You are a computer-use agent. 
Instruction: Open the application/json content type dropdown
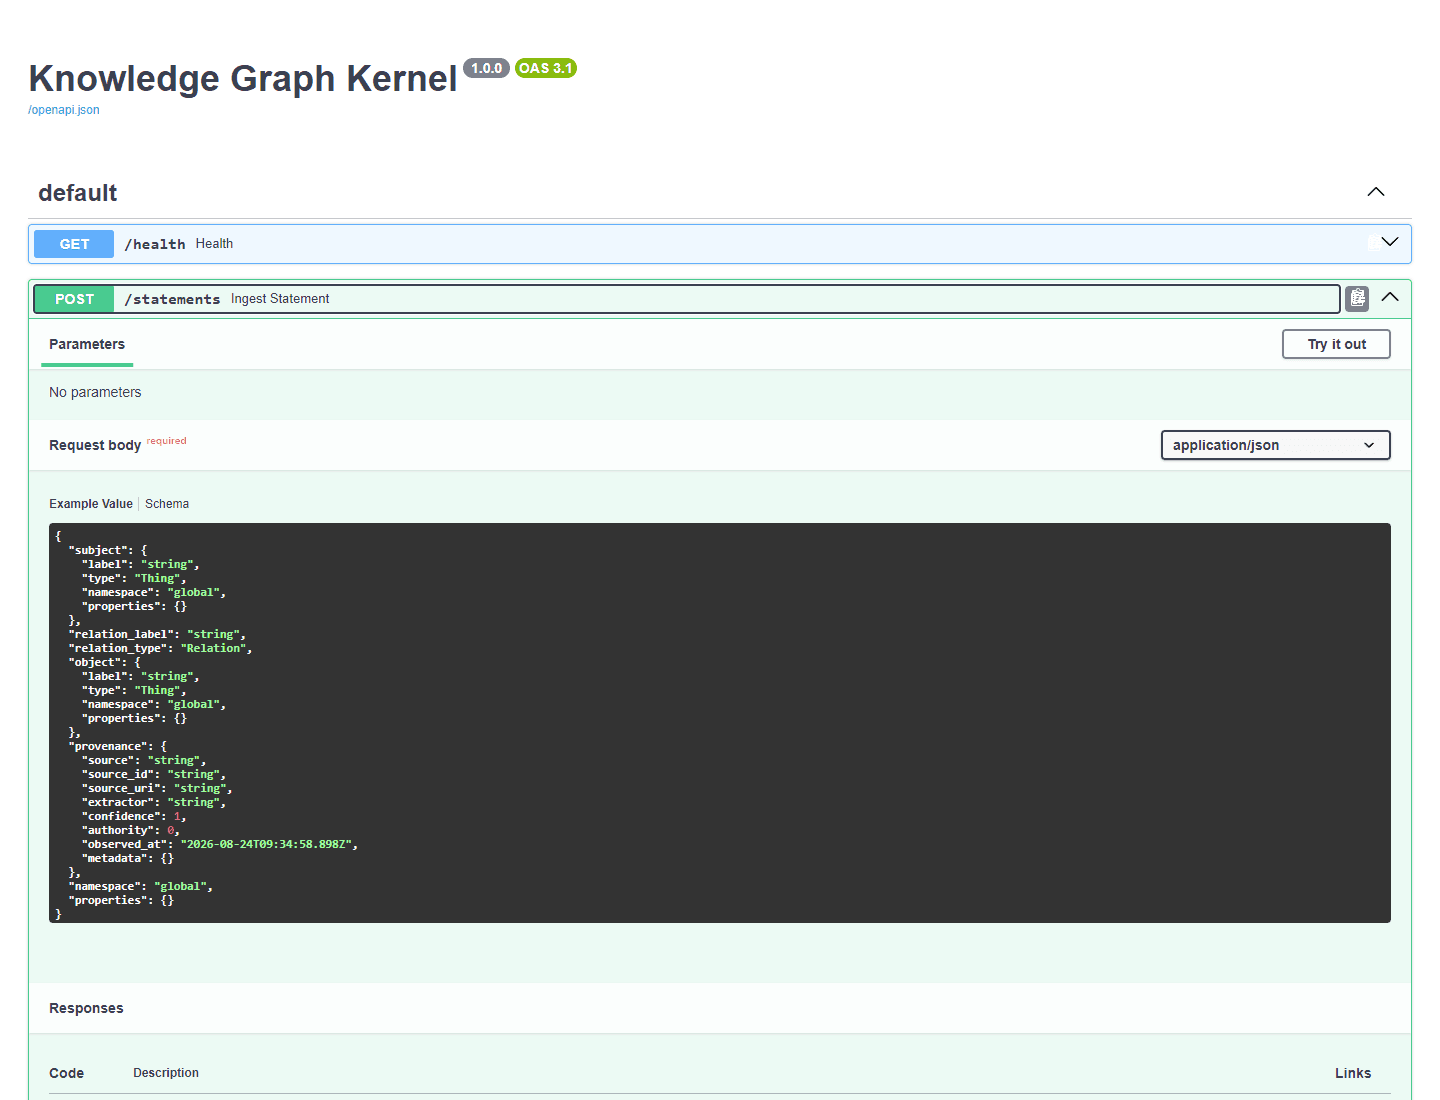(x=1275, y=445)
